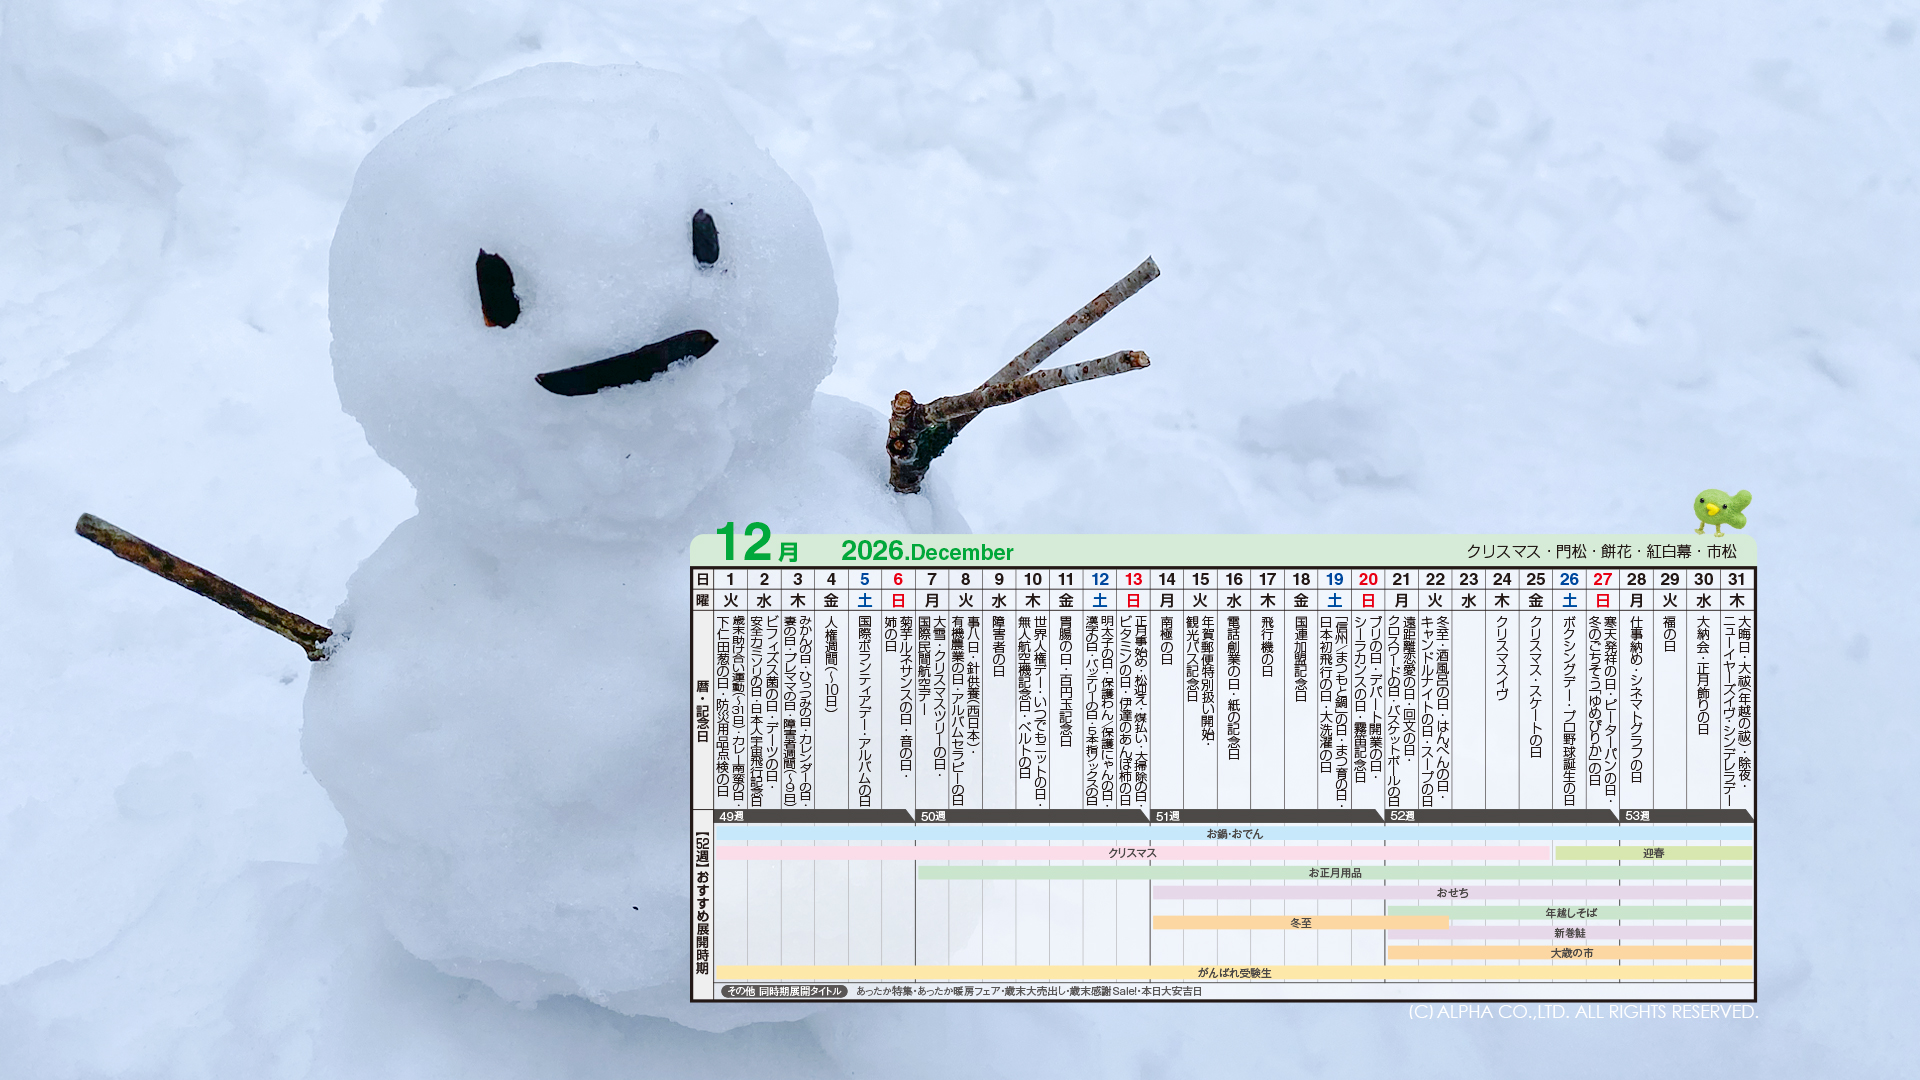This screenshot has height=1080, width=1920.
Task: Select blue Saturday date 12
Action: point(1099,579)
